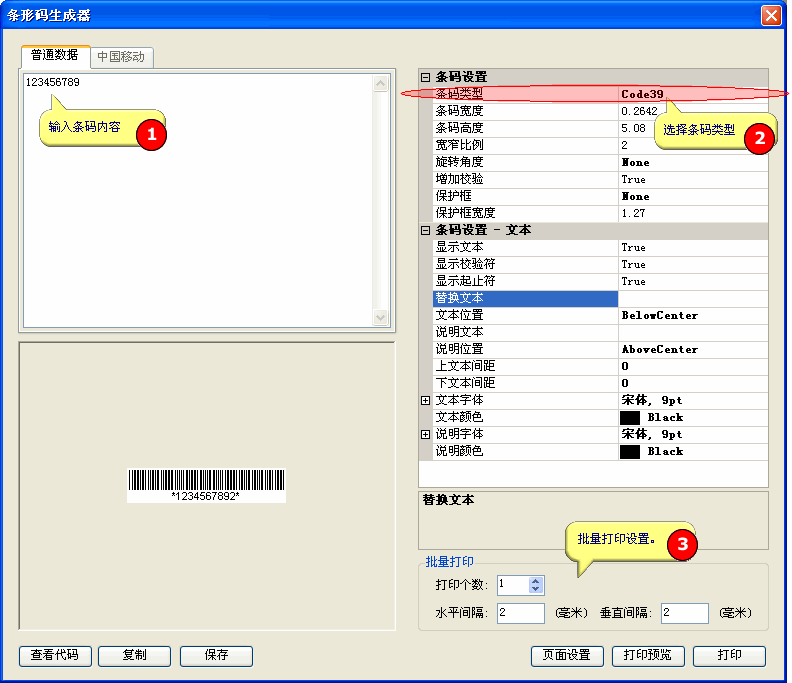
Task: Click the 文本颜色 black color swatch
Action: tap(630, 418)
